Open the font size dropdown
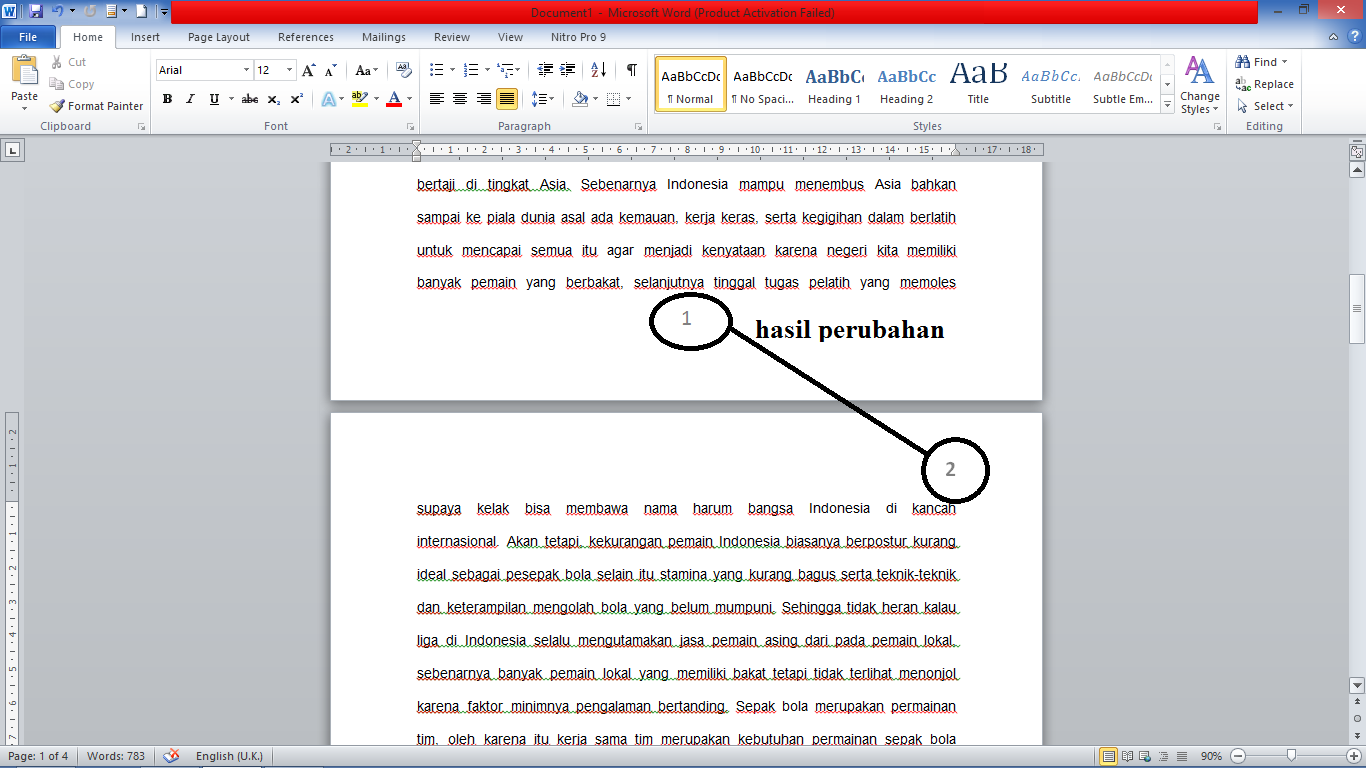1366x768 pixels. 290,70
